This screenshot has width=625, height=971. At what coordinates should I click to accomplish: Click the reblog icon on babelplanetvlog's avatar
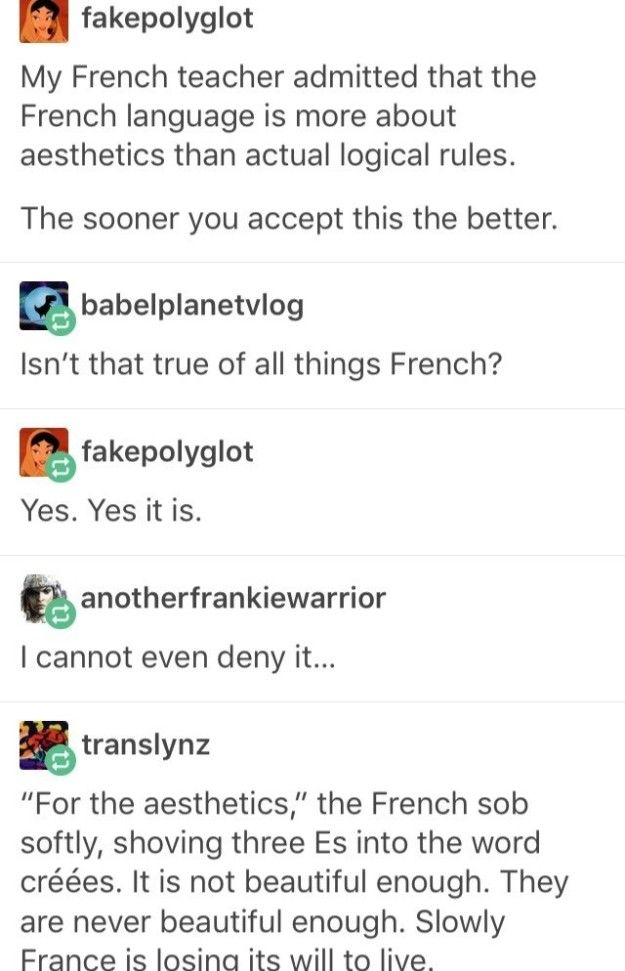pos(61,321)
